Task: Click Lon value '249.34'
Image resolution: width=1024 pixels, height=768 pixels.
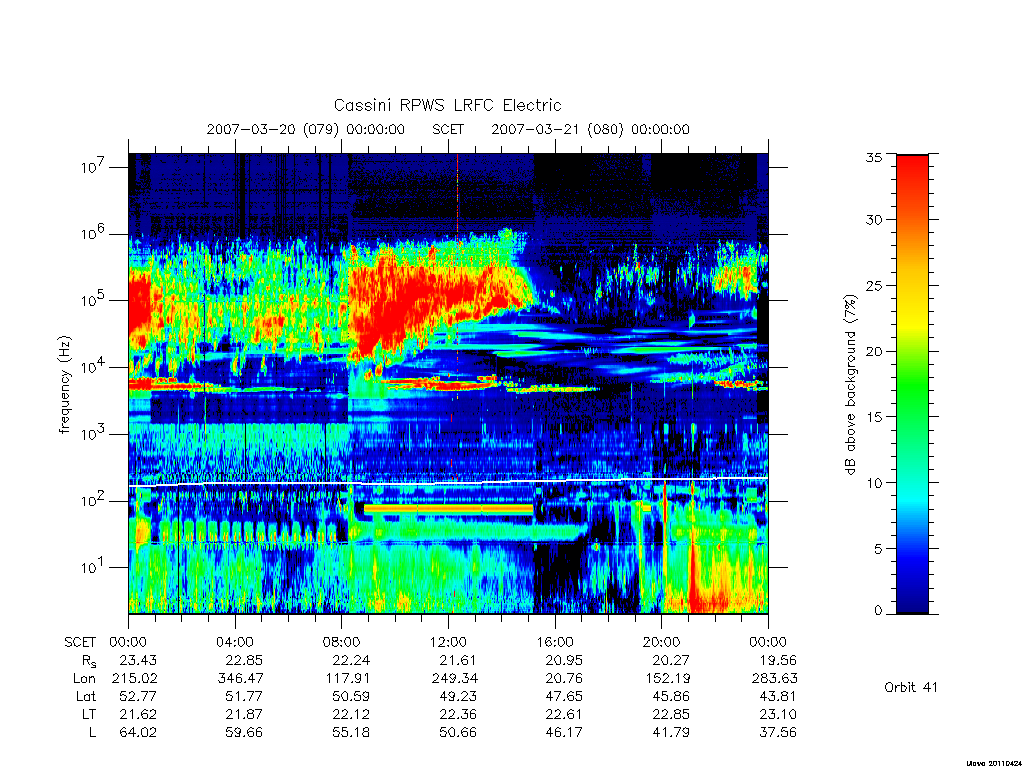Action: (455, 679)
